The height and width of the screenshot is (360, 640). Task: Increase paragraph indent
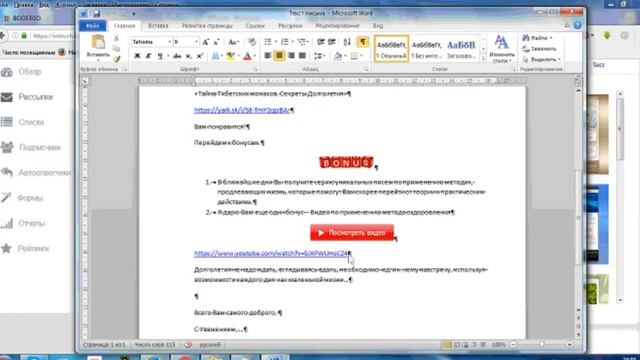point(332,42)
